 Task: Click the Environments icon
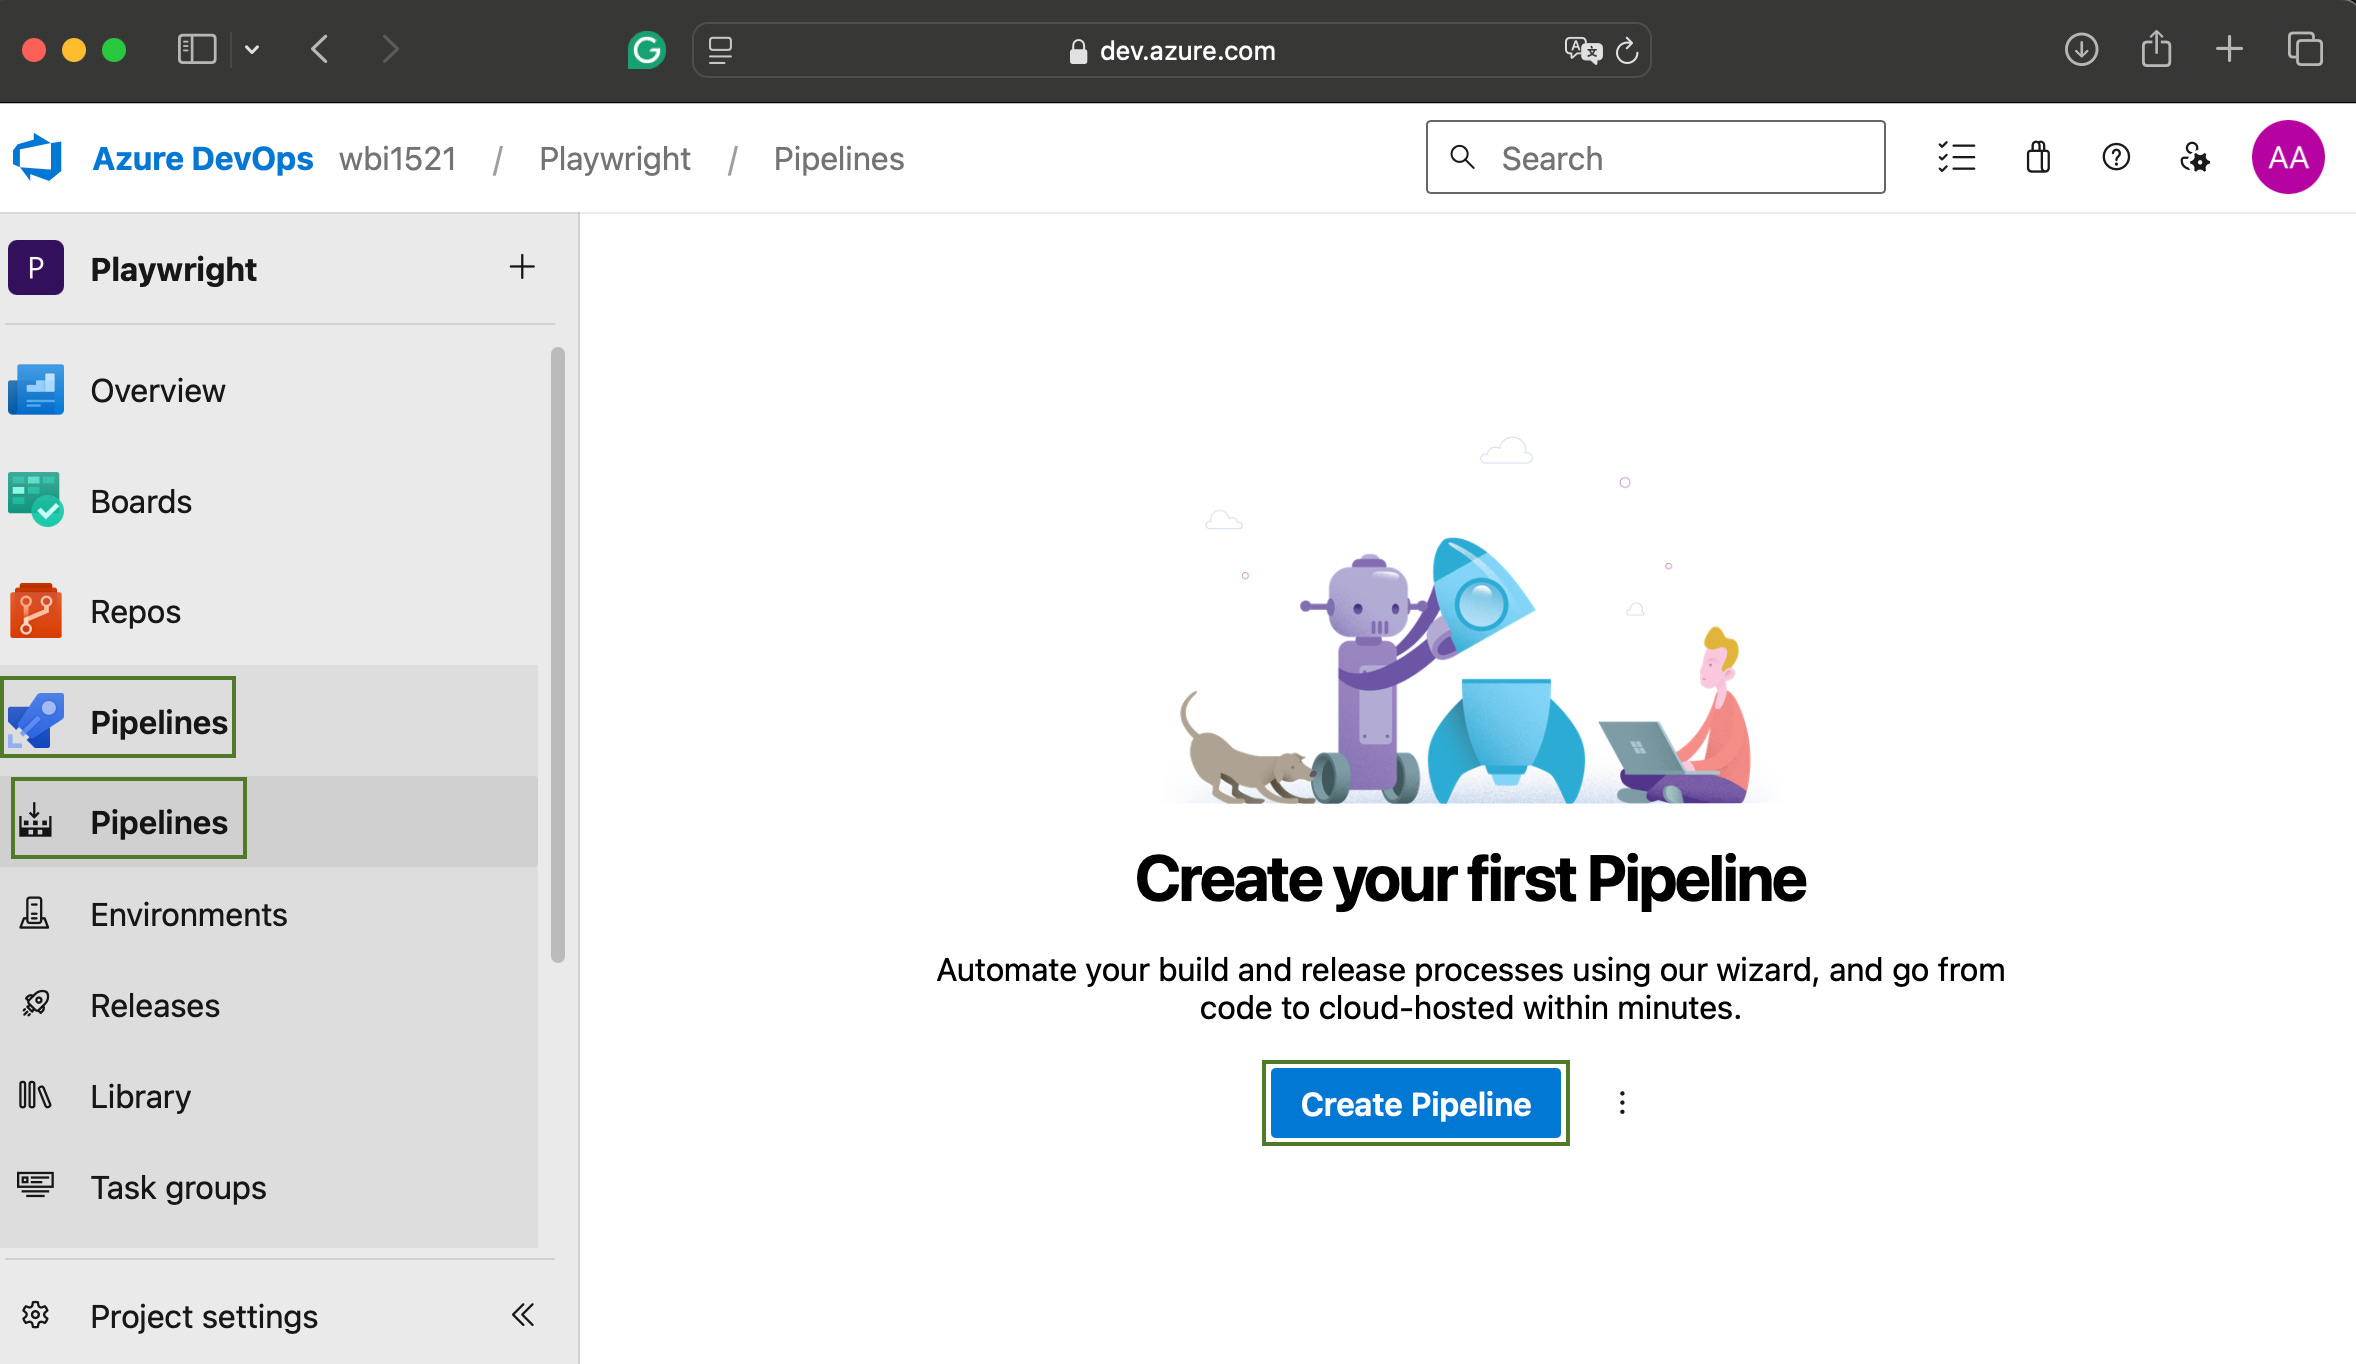[35, 912]
